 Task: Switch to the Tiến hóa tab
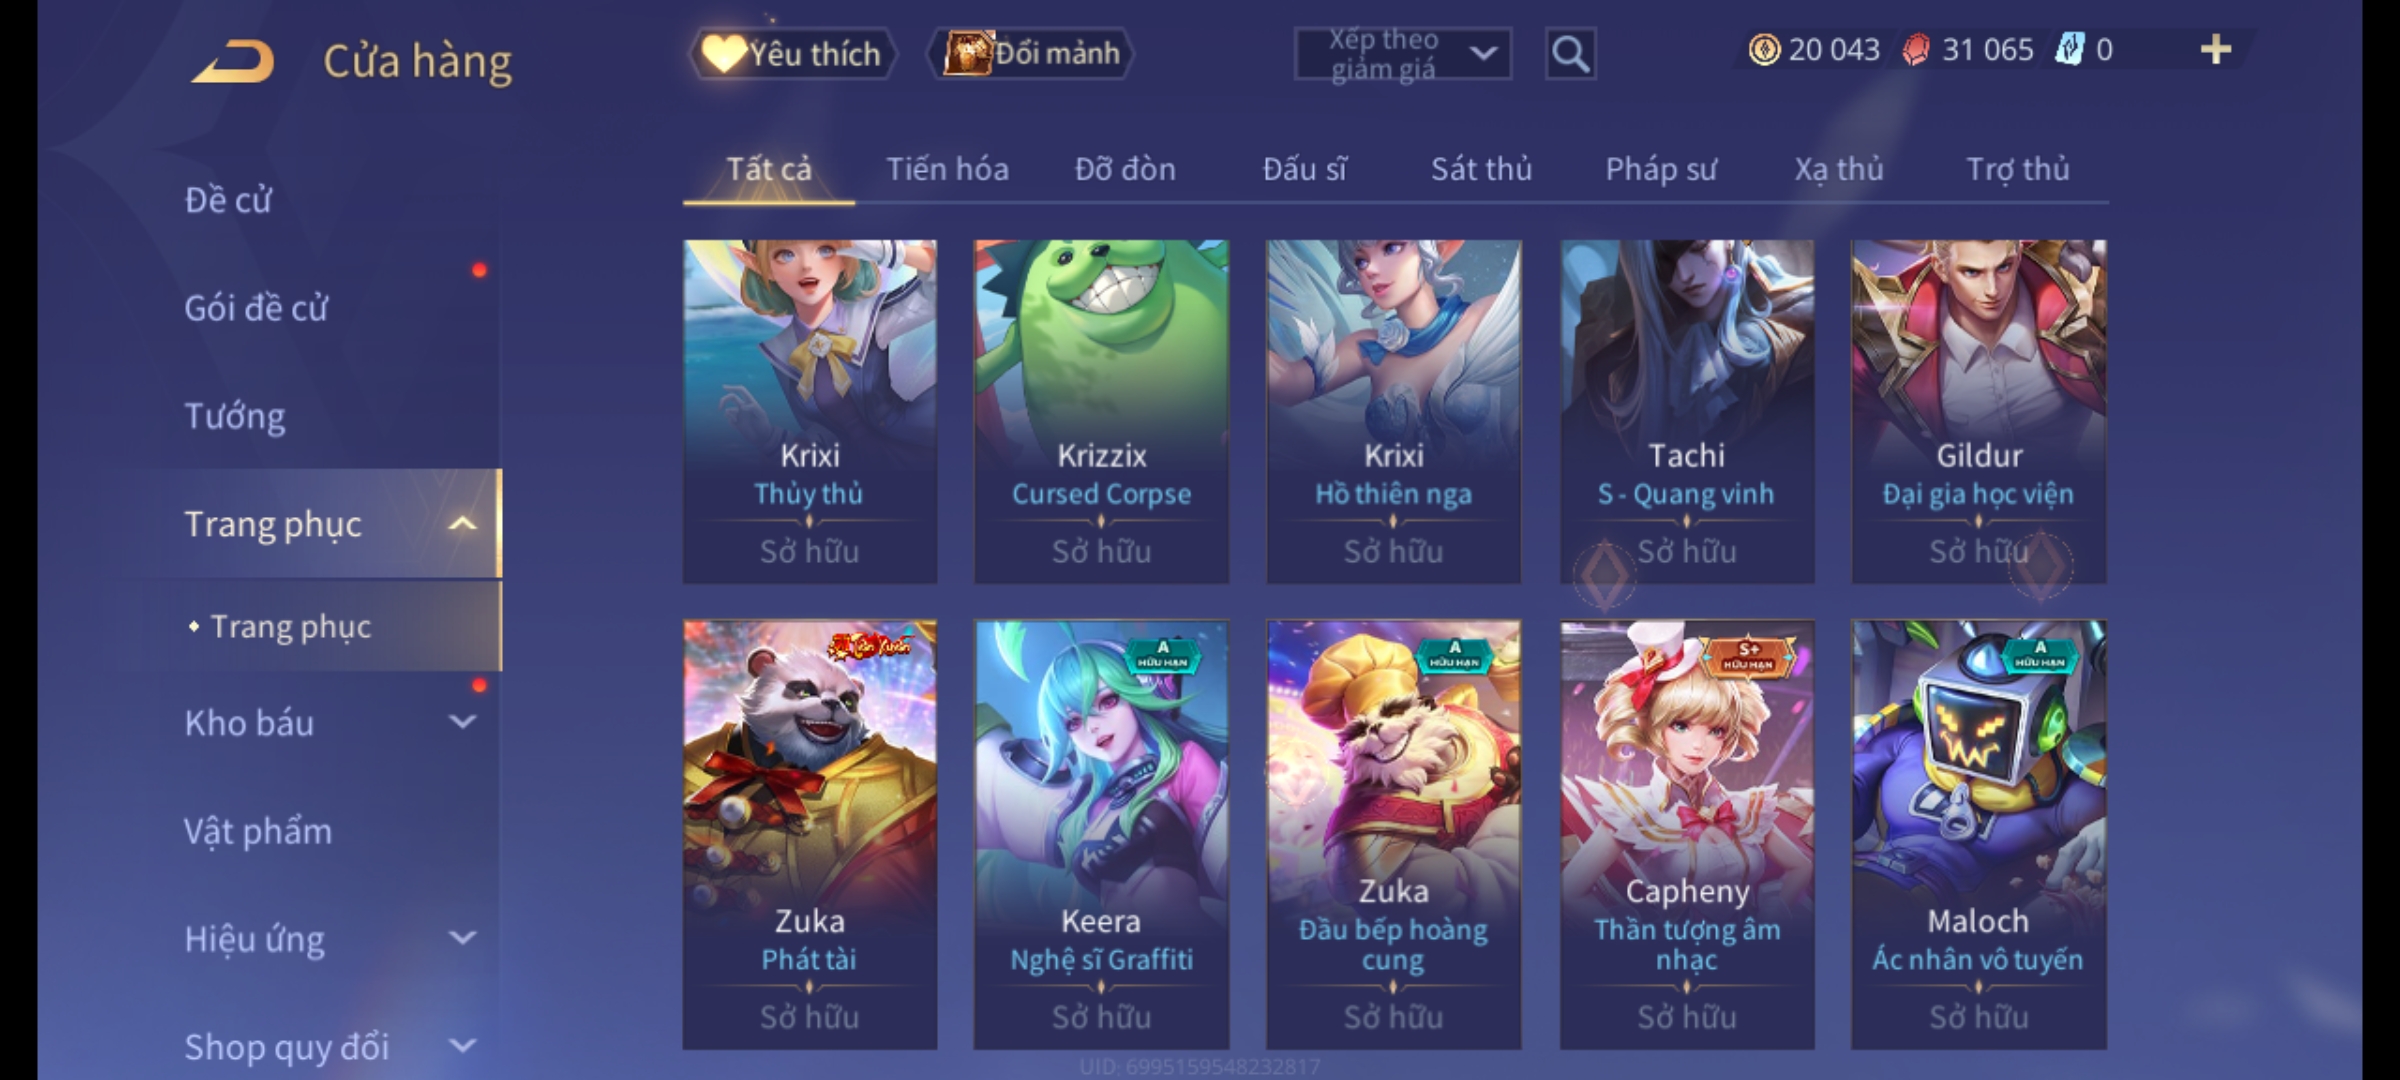click(947, 169)
